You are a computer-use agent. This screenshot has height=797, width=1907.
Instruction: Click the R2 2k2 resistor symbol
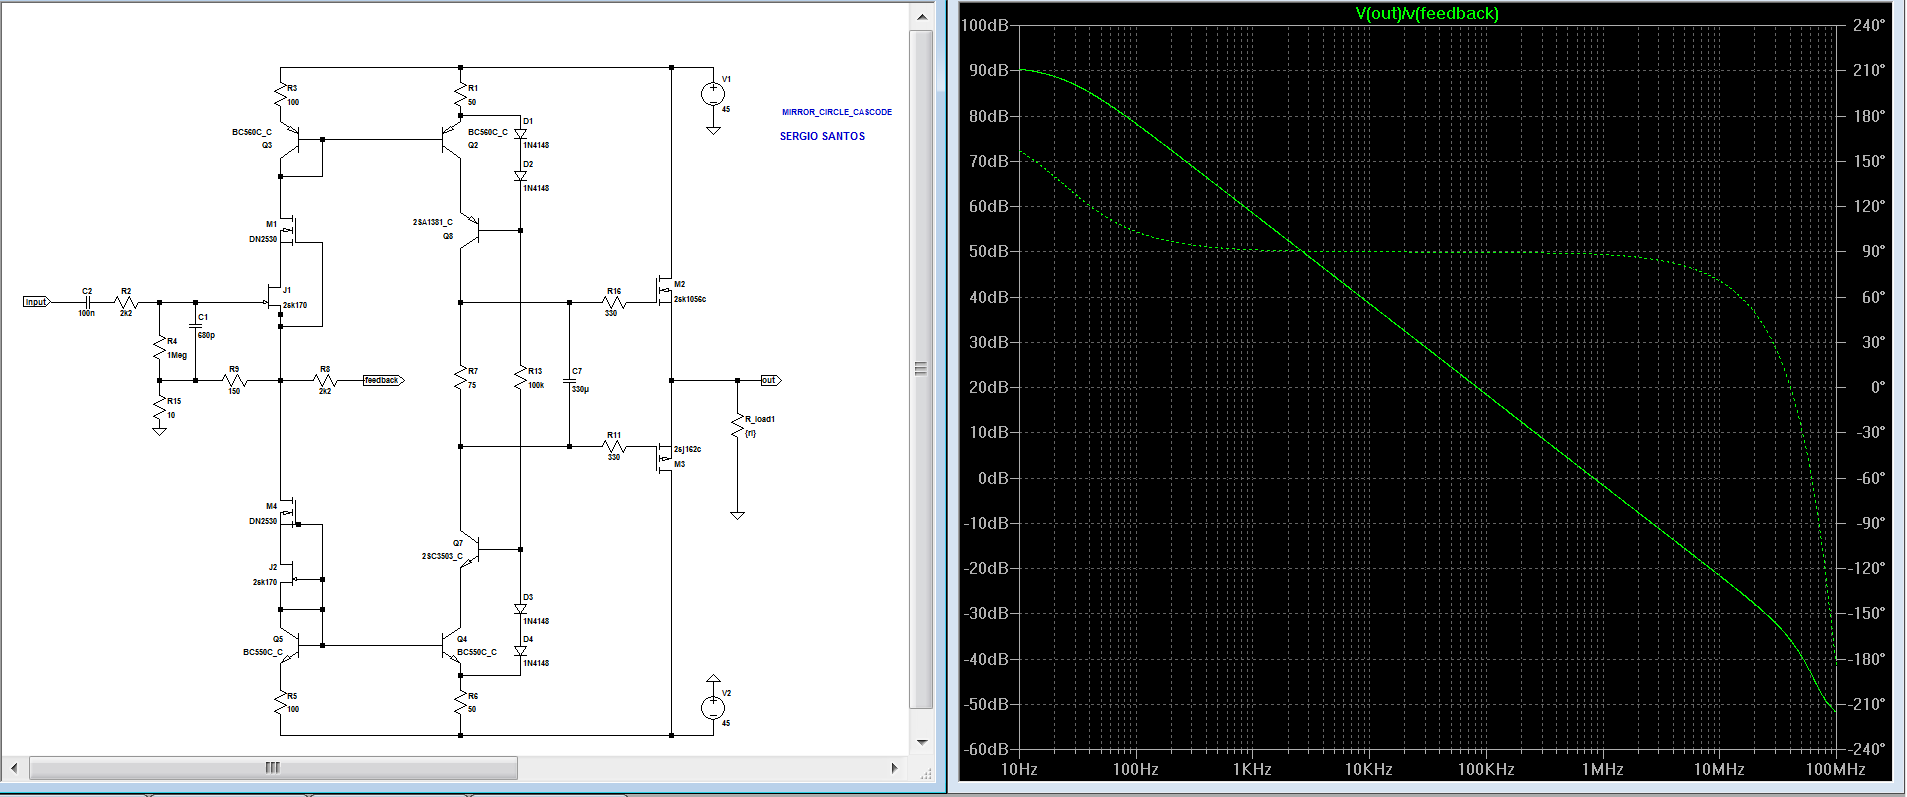click(x=126, y=301)
